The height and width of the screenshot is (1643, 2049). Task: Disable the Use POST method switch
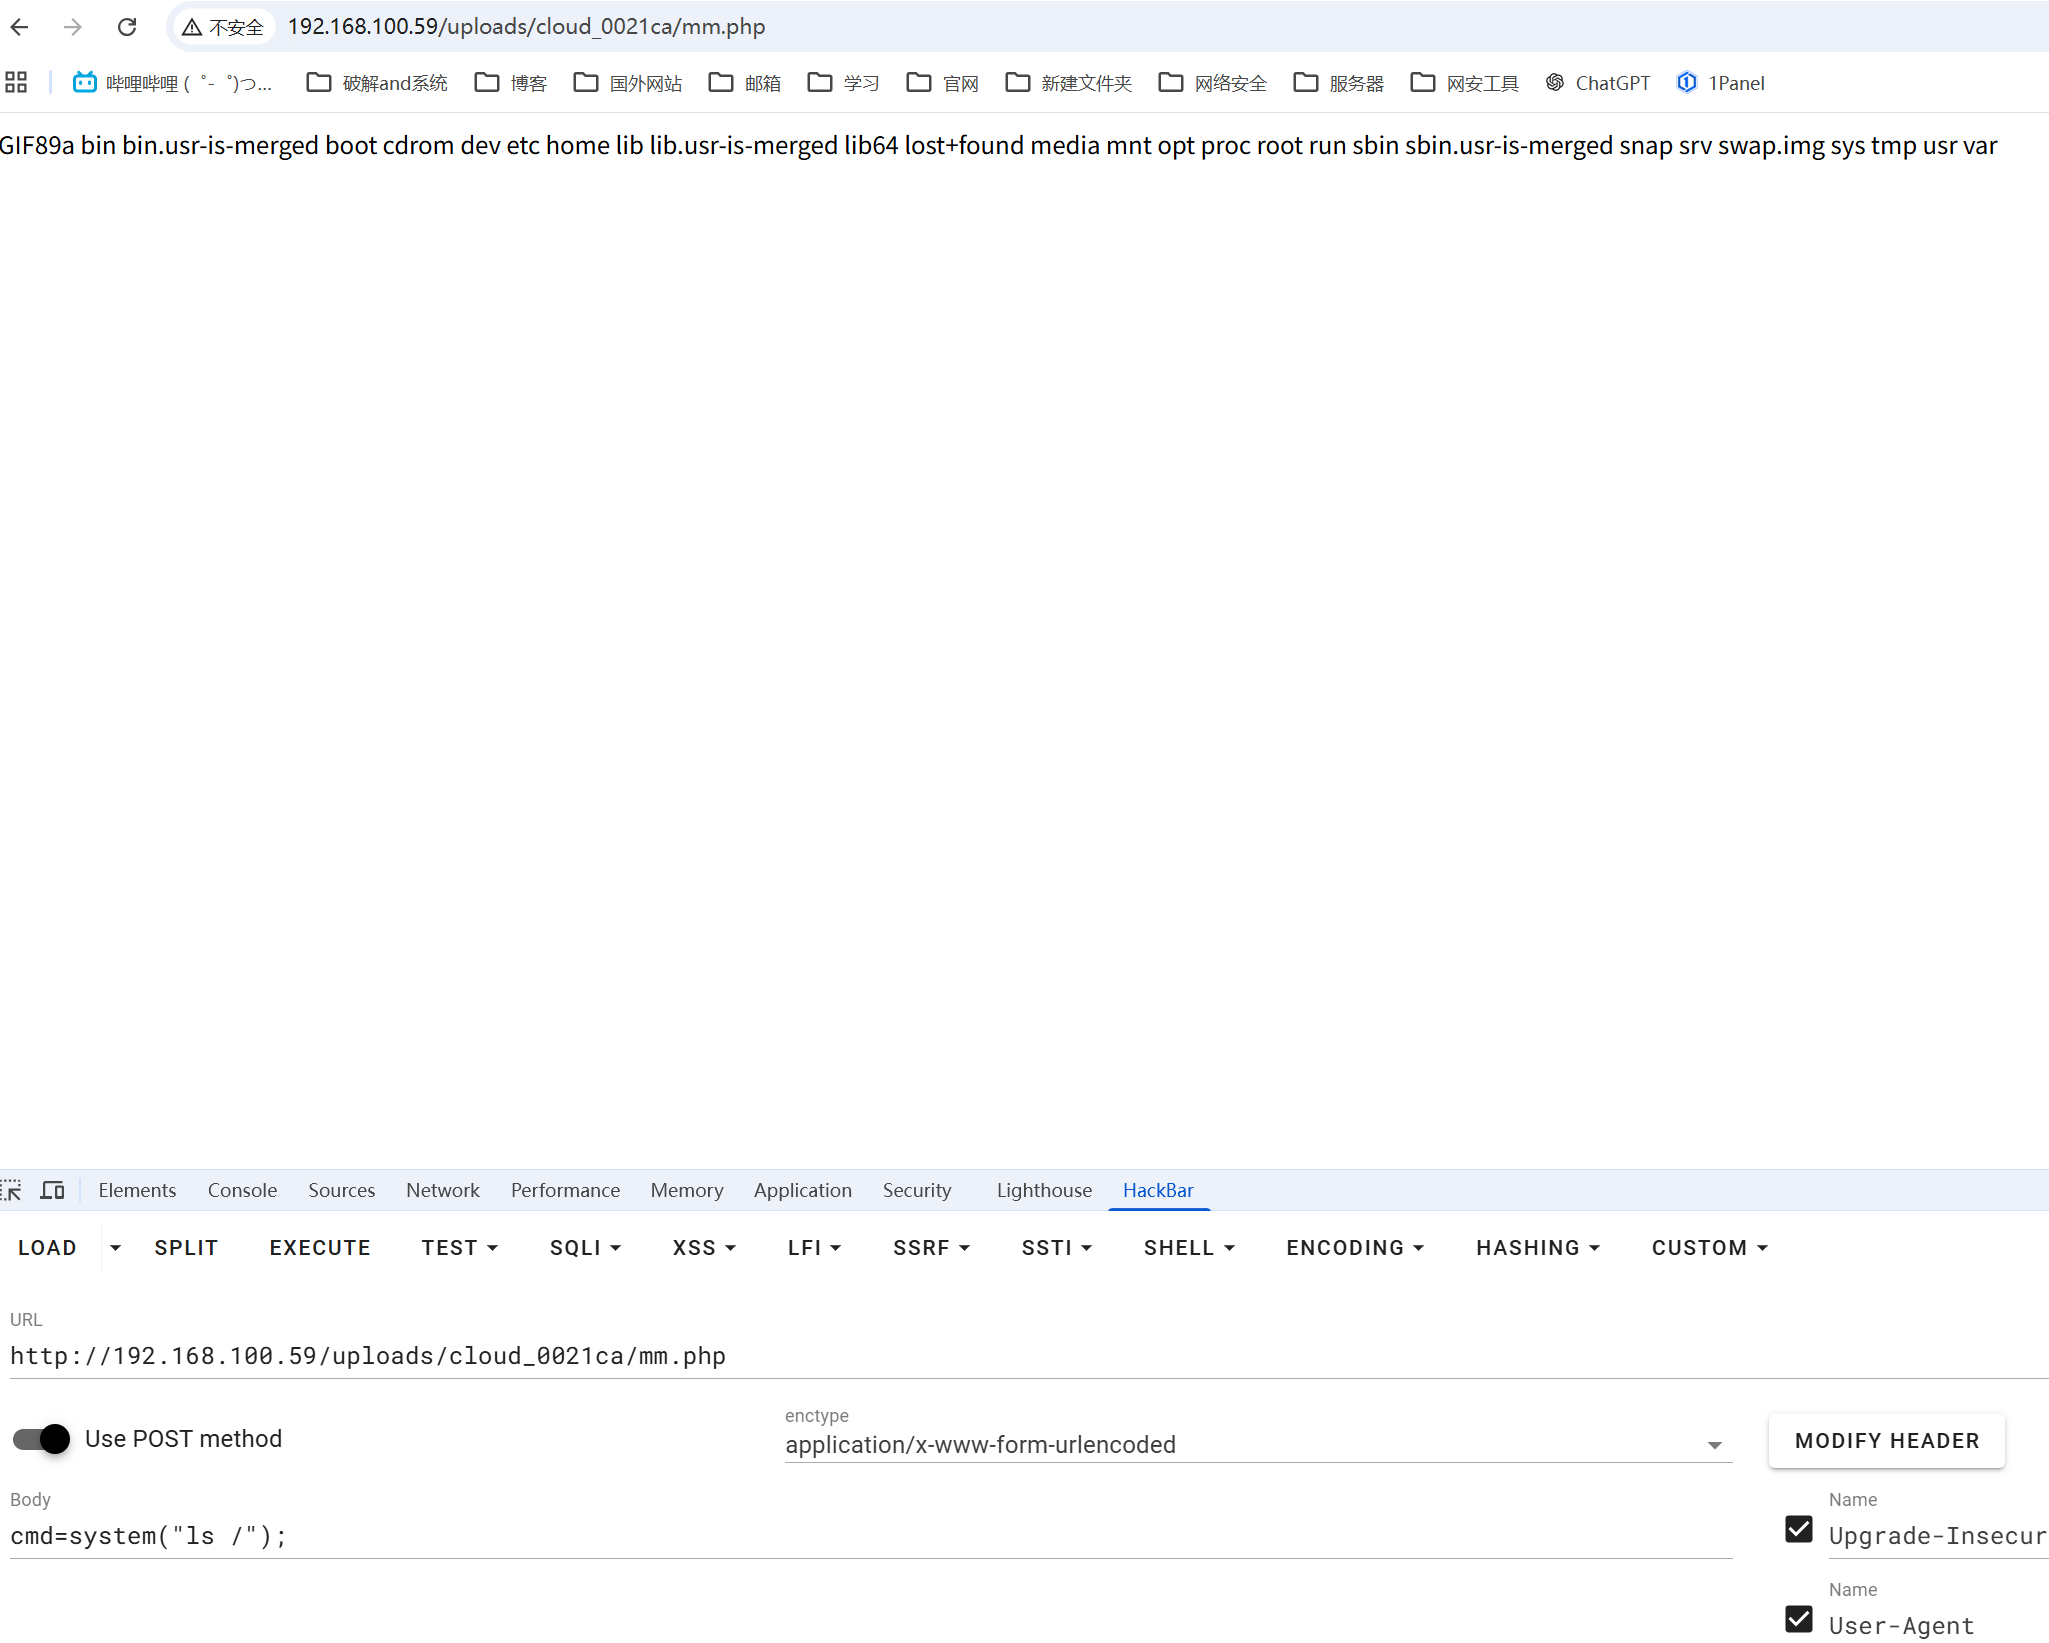pyautogui.click(x=42, y=1439)
